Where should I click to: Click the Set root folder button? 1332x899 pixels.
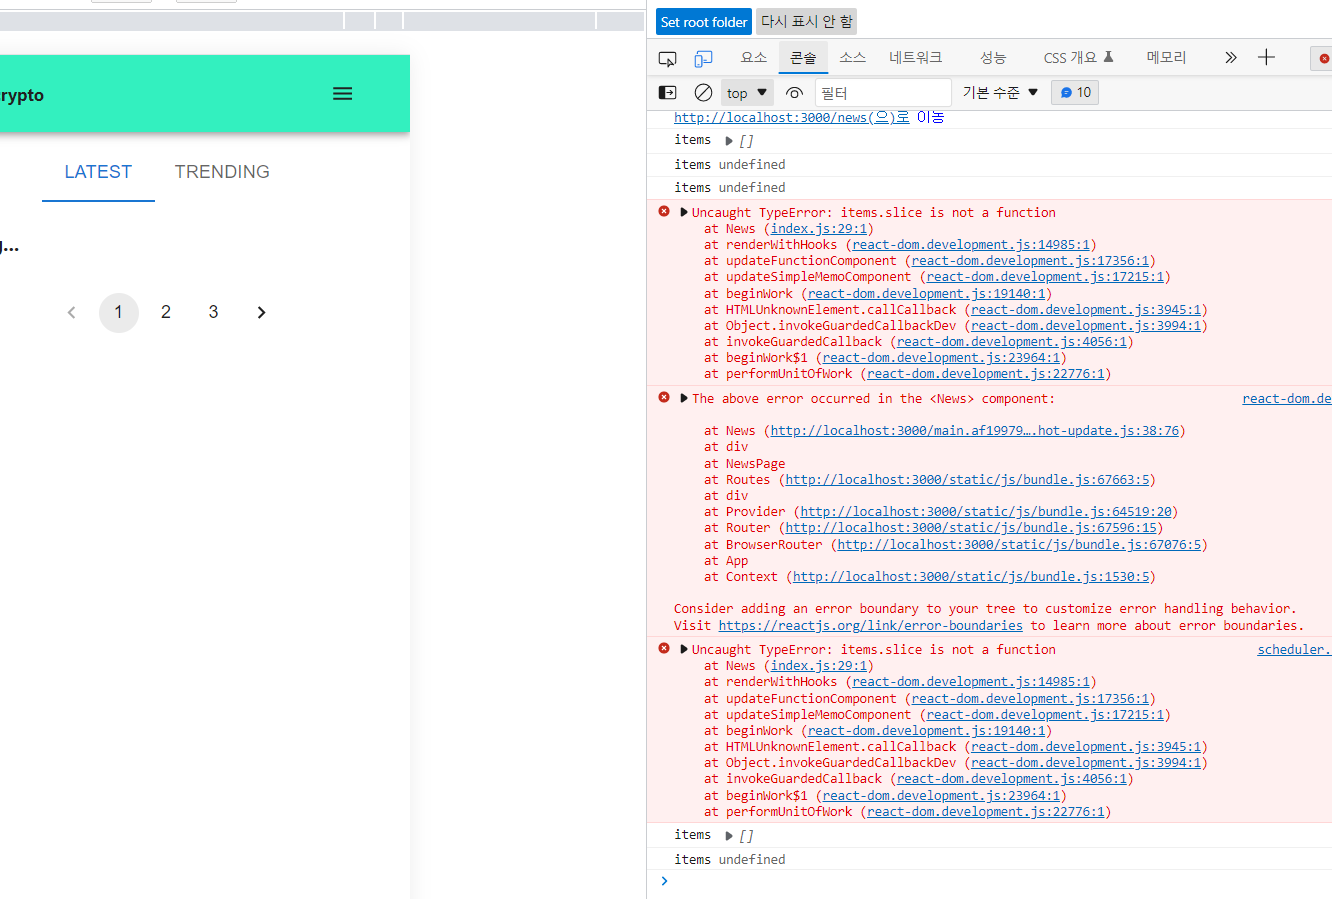point(703,21)
